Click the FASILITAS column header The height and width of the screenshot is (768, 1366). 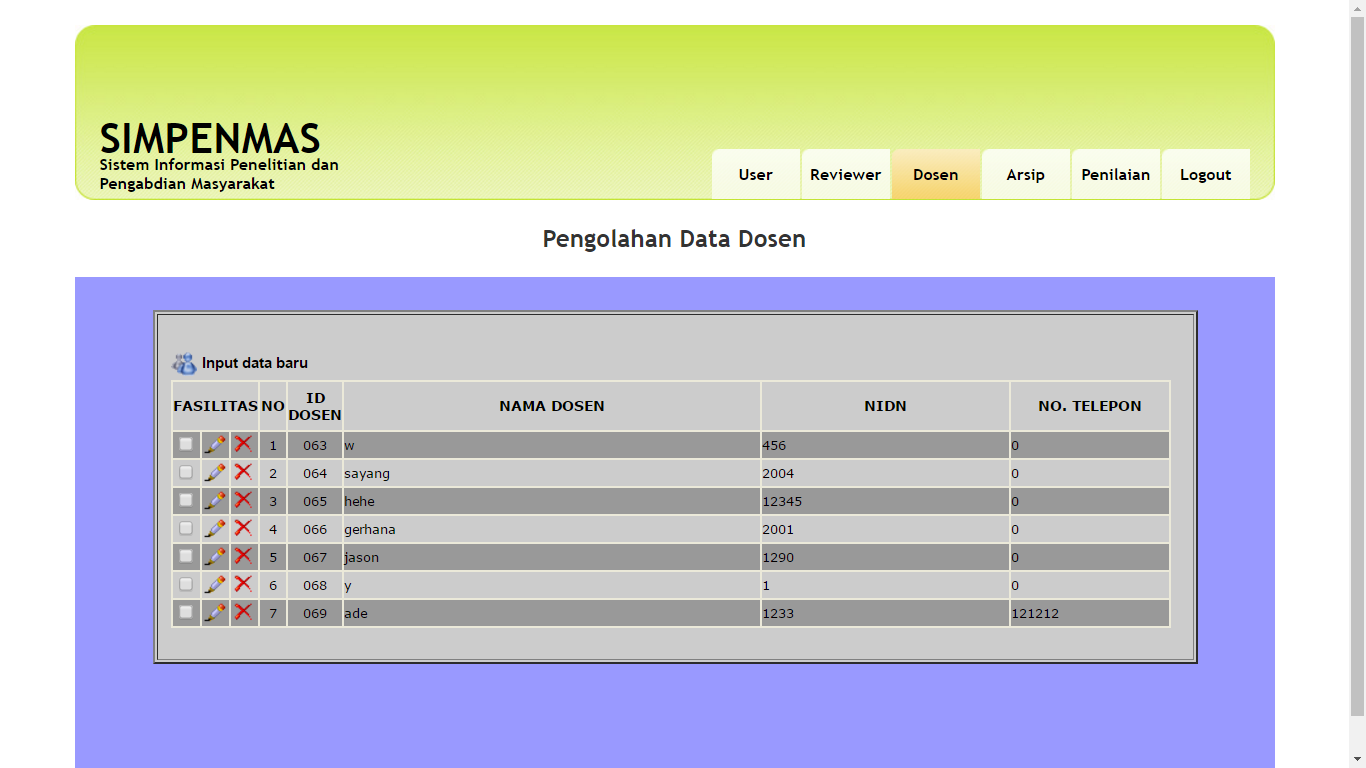[x=216, y=406]
